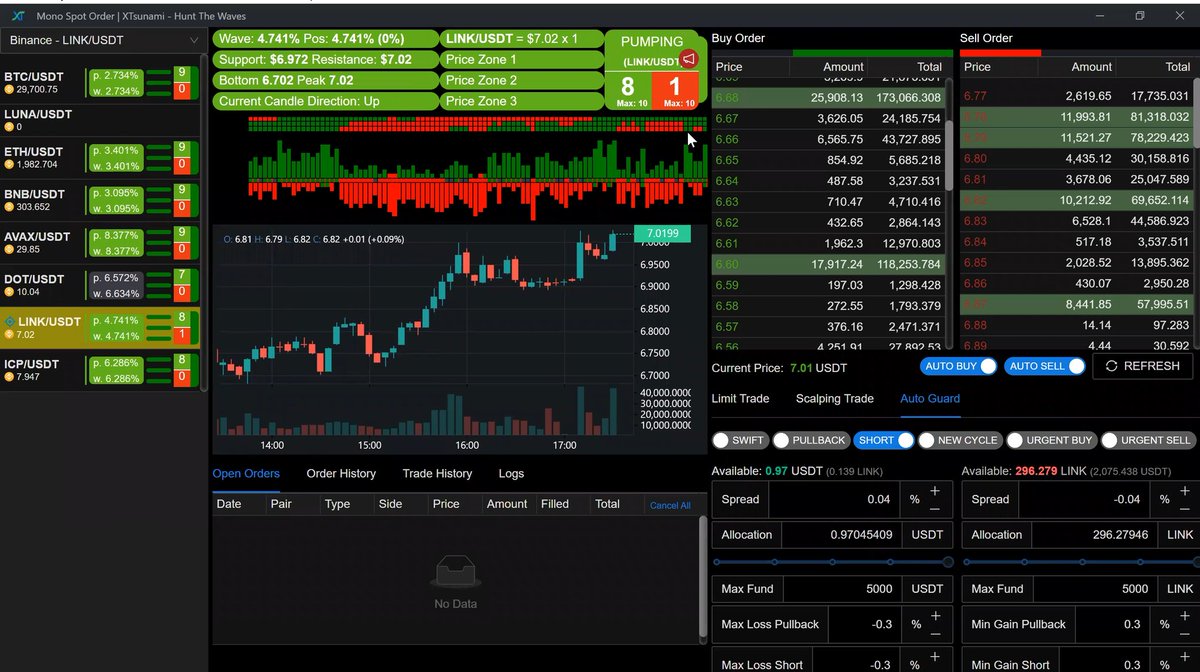Select AVAX/USDT pair in sidebar
This screenshot has width=1200, height=672.
coord(100,243)
